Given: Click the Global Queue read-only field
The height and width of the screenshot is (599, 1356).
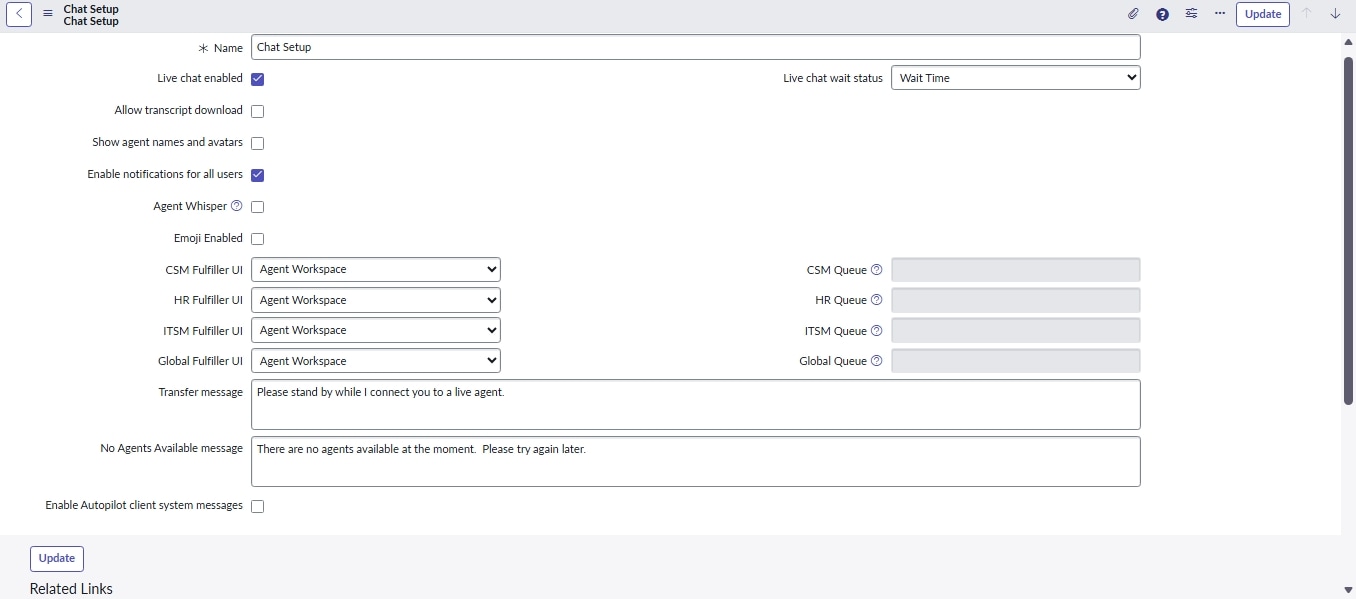Looking at the screenshot, I should pyautogui.click(x=1016, y=361).
